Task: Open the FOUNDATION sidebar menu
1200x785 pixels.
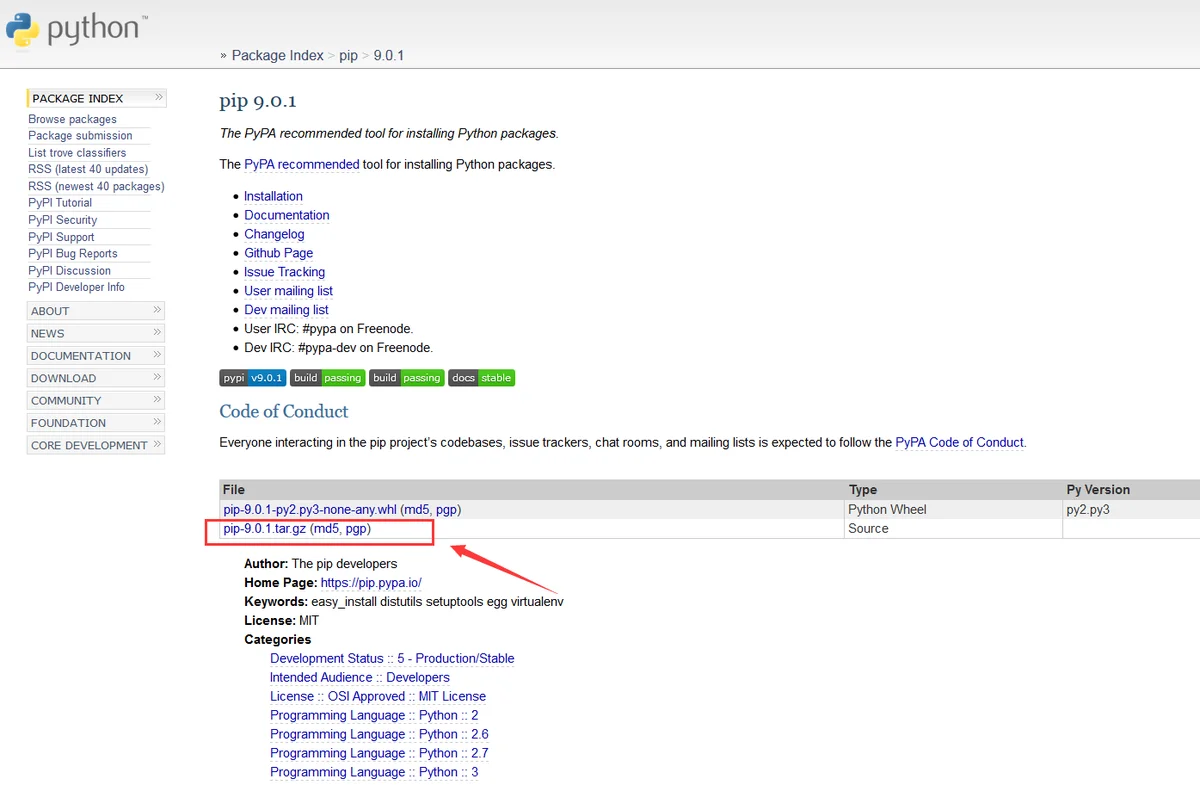Action: (x=96, y=423)
